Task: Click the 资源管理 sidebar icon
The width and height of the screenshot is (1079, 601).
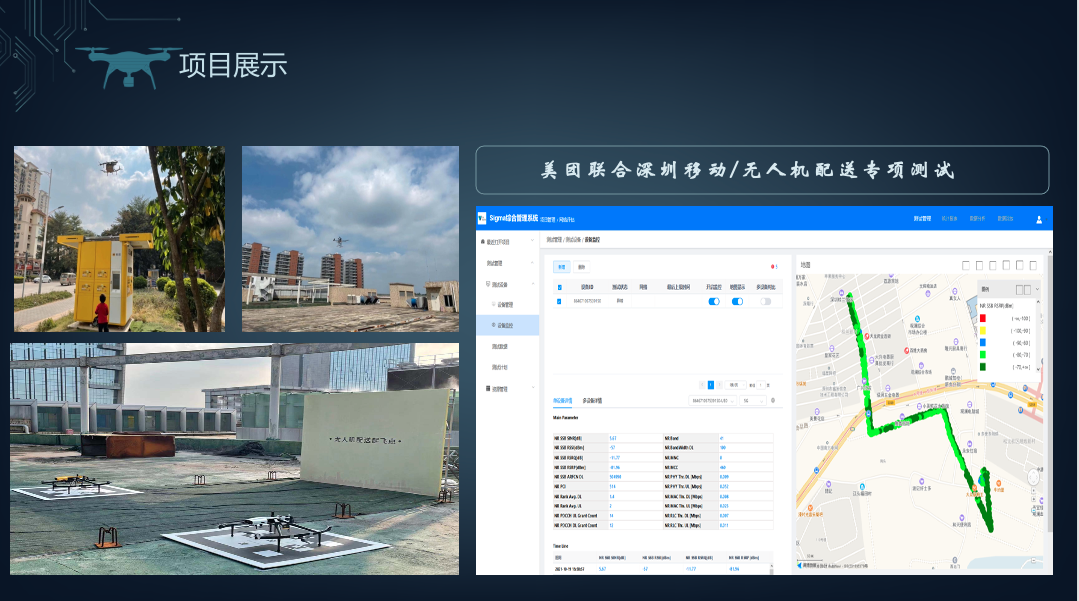Action: (x=488, y=388)
